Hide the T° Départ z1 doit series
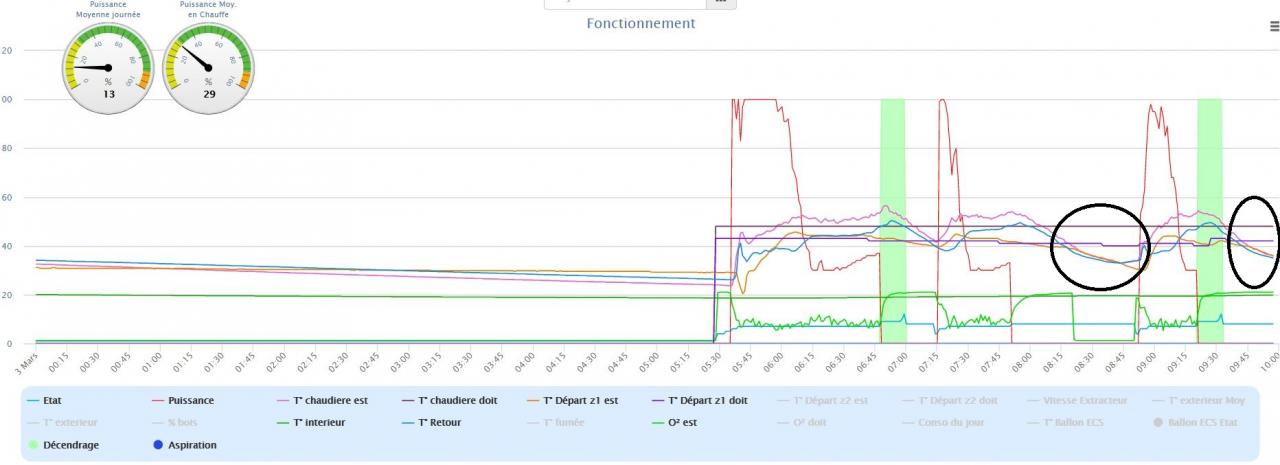 coord(709,400)
